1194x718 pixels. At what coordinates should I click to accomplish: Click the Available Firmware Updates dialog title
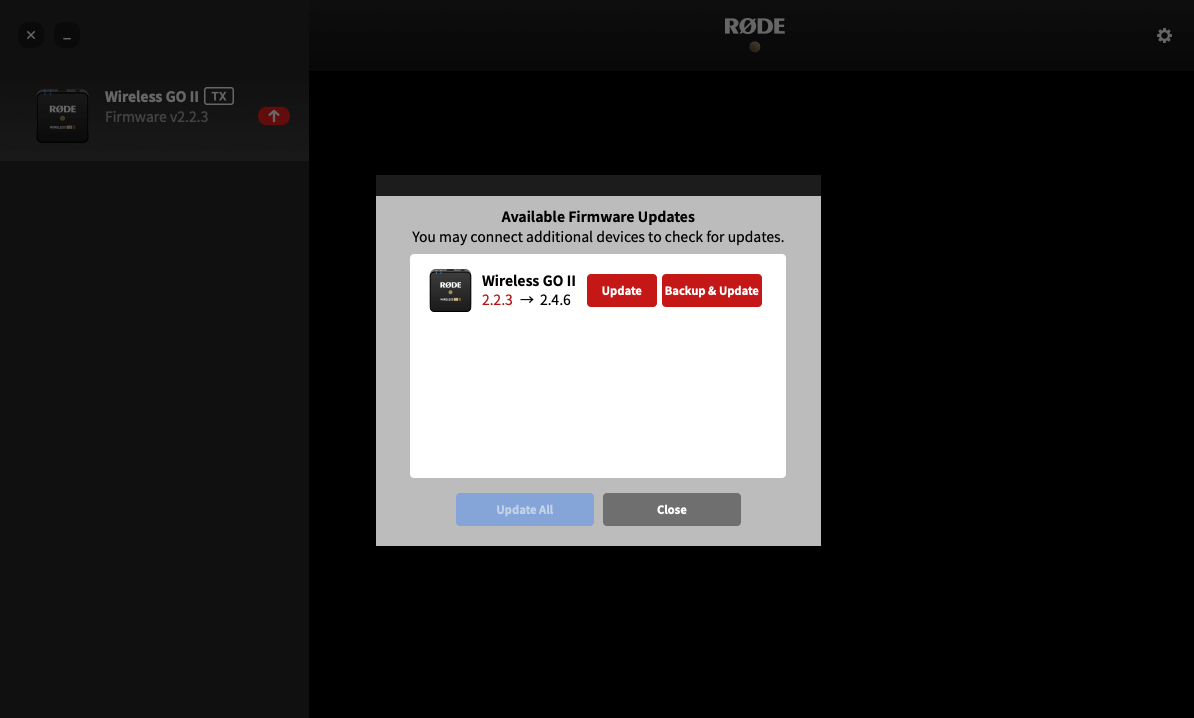(597, 216)
